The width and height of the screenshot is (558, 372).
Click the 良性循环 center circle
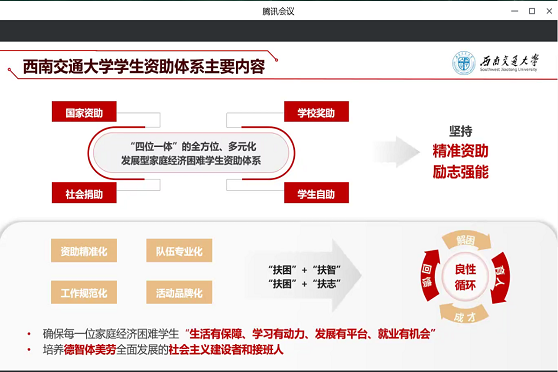465,277
